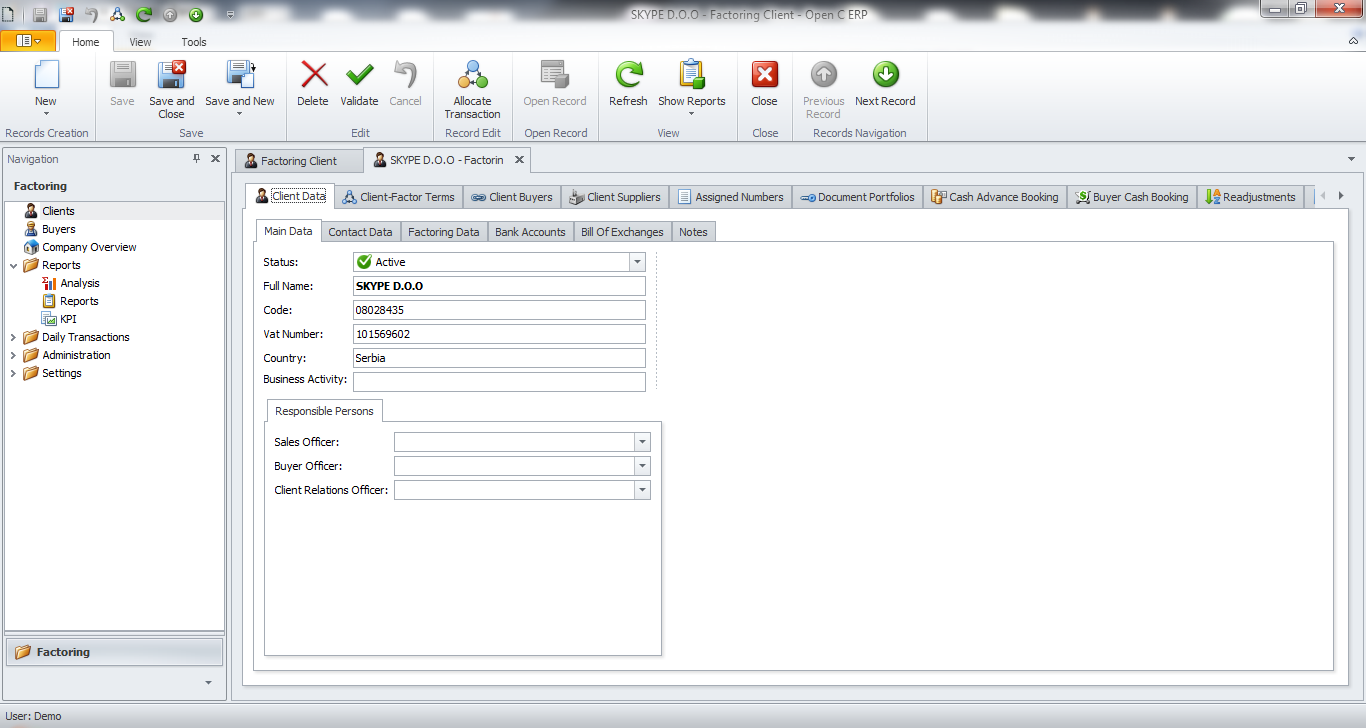The height and width of the screenshot is (728, 1366).
Task: Open Assigned Numbers tab
Action: click(730, 197)
